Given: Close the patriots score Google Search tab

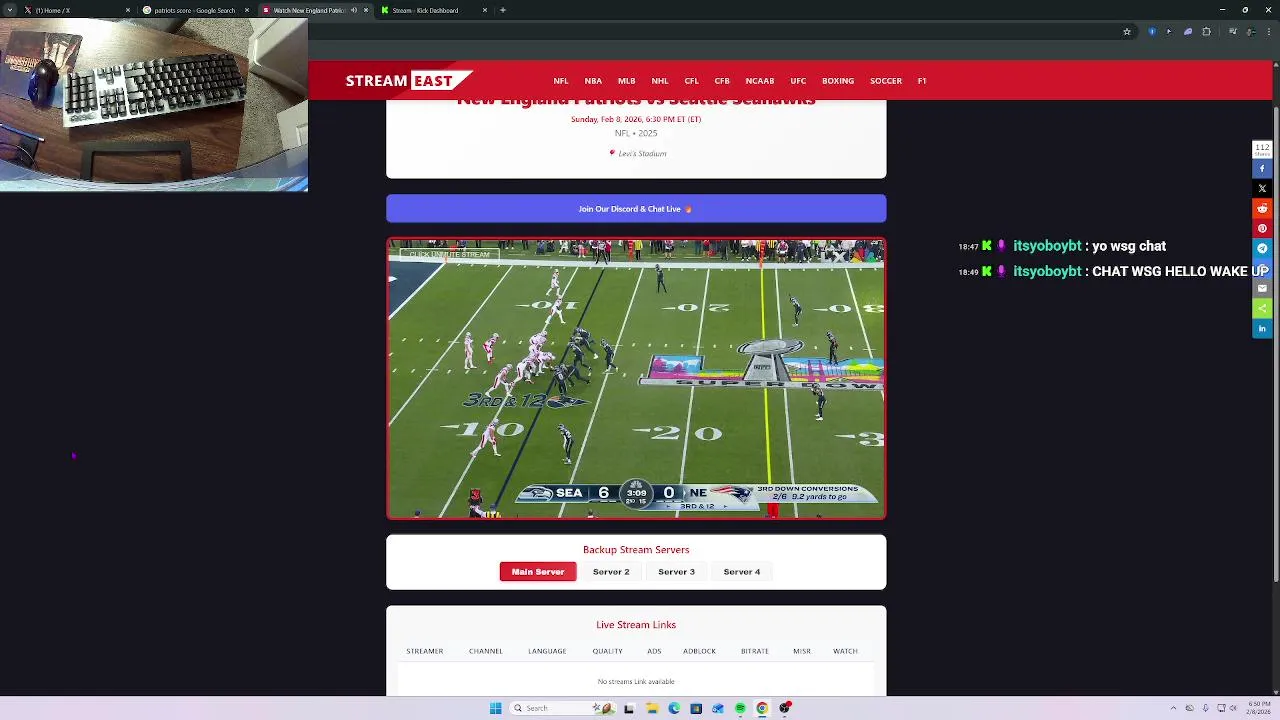Looking at the screenshot, I should point(246,10).
